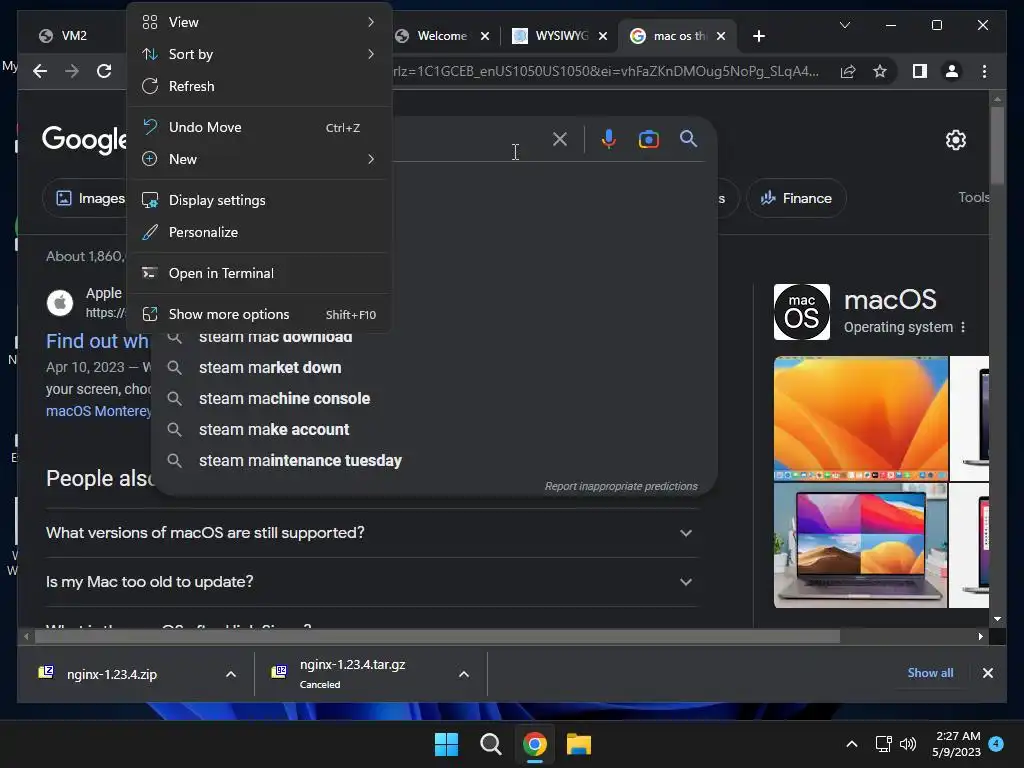
Task: Start voice search with microphone icon
Action: pos(609,139)
